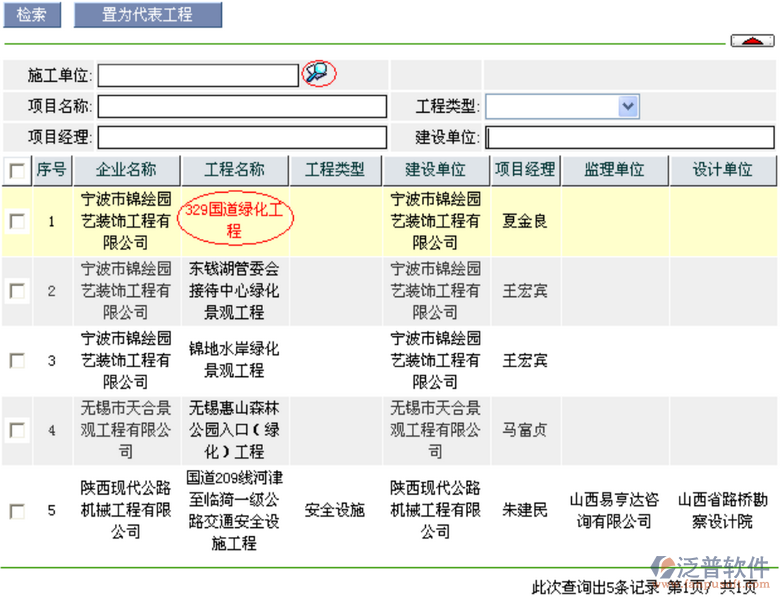Click project manager 王宏宾 in row 3
Image resolution: width=780 pixels, height=600 pixels.
click(525, 361)
